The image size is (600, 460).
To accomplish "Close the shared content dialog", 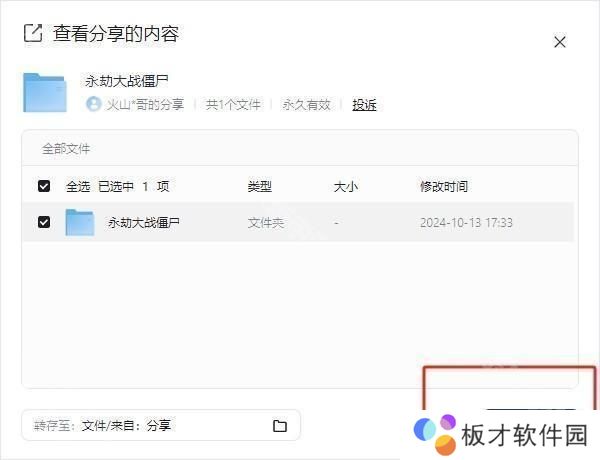I will click(560, 42).
